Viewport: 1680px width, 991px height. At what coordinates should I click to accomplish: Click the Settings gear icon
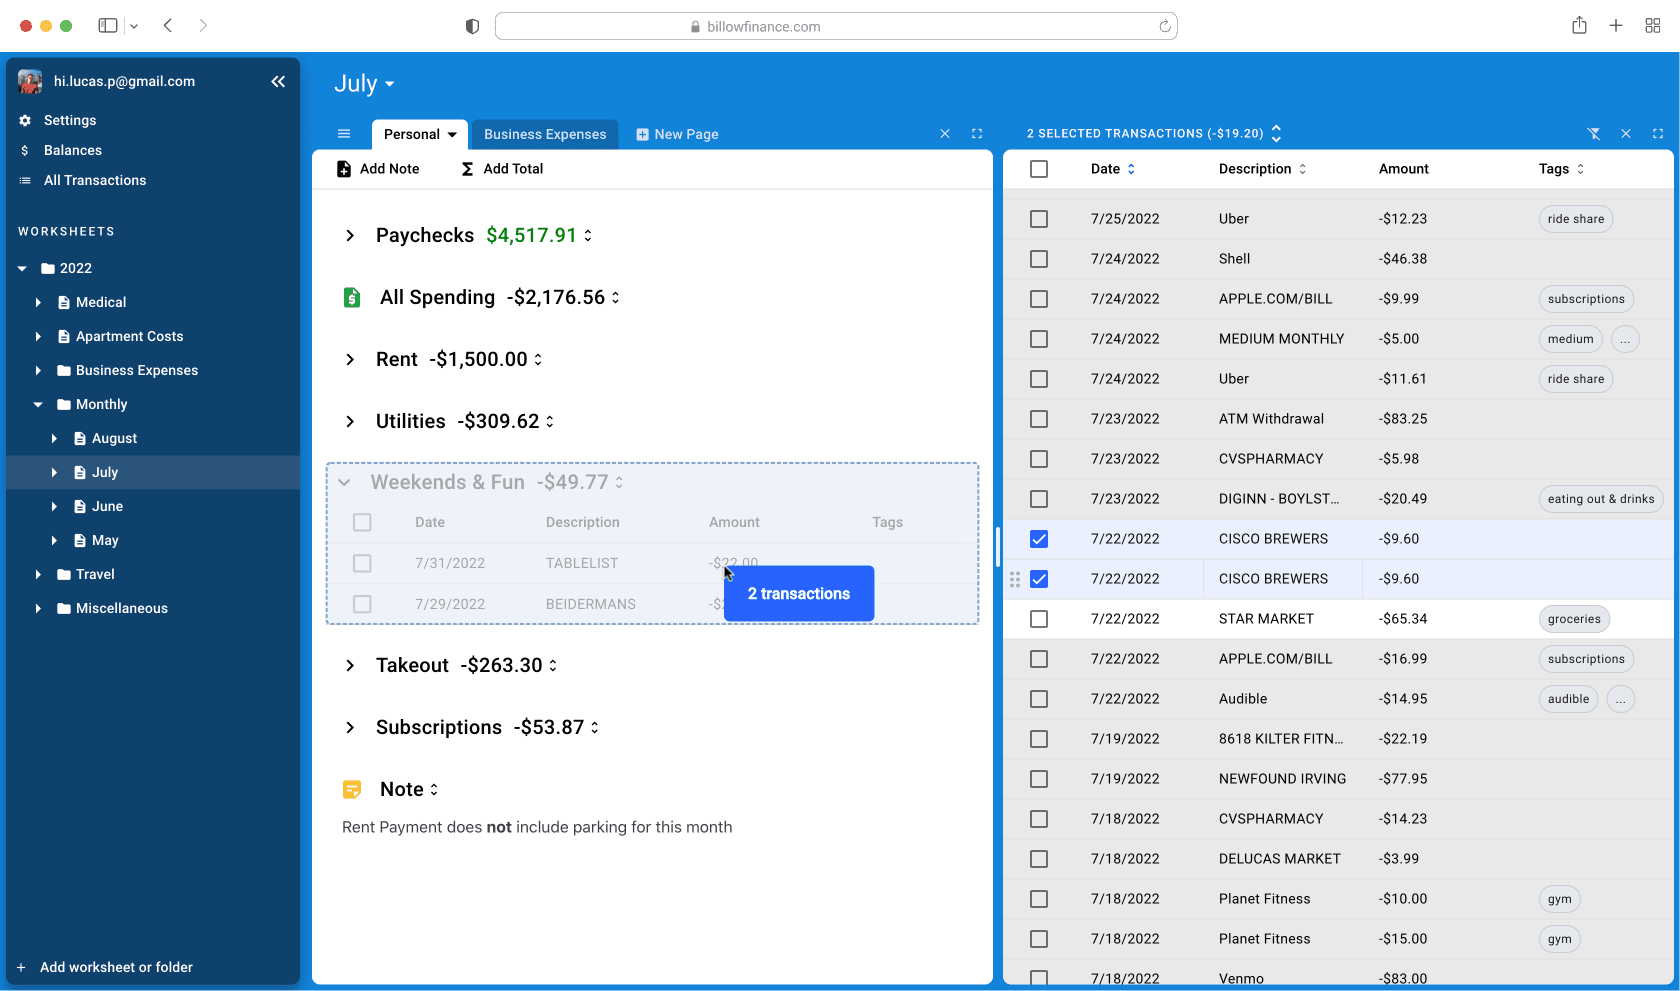[26, 120]
